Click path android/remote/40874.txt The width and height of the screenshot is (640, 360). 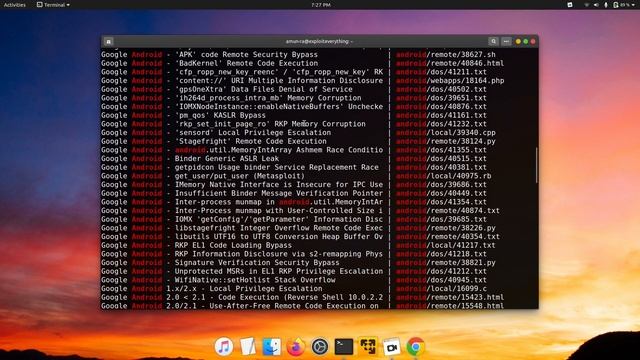pyautogui.click(x=447, y=211)
